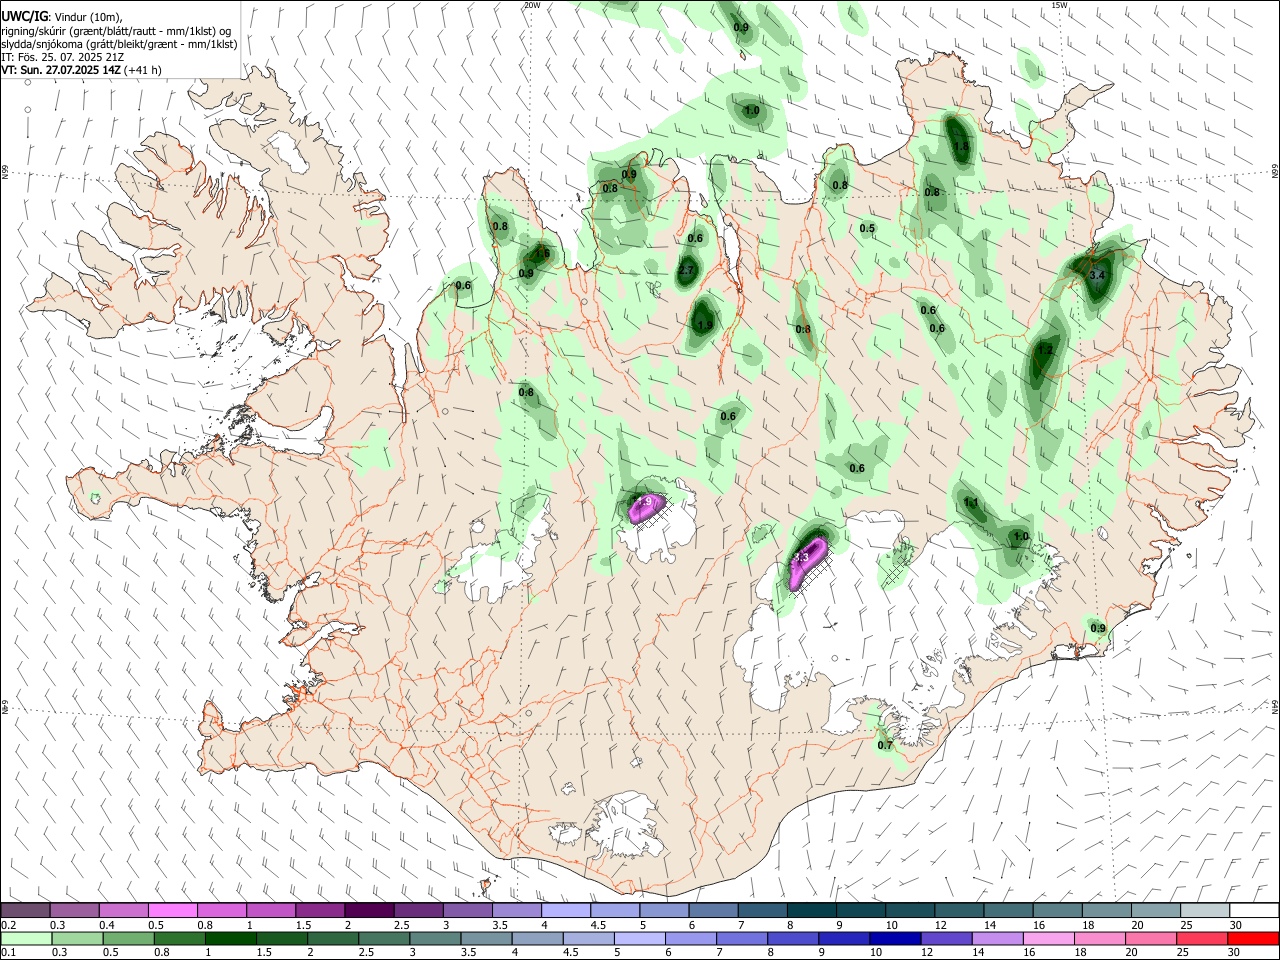This screenshot has height=960, width=1280.
Task: Click the 1.8 precipitation value
Action: (961, 146)
